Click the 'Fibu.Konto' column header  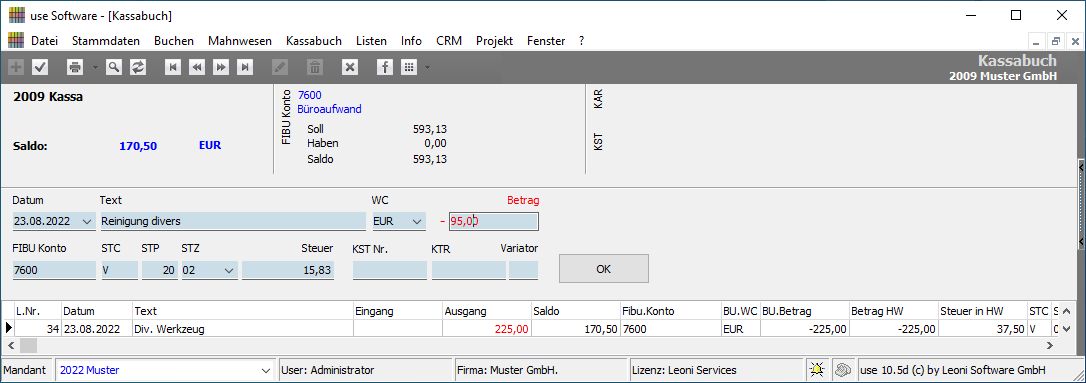670,312
